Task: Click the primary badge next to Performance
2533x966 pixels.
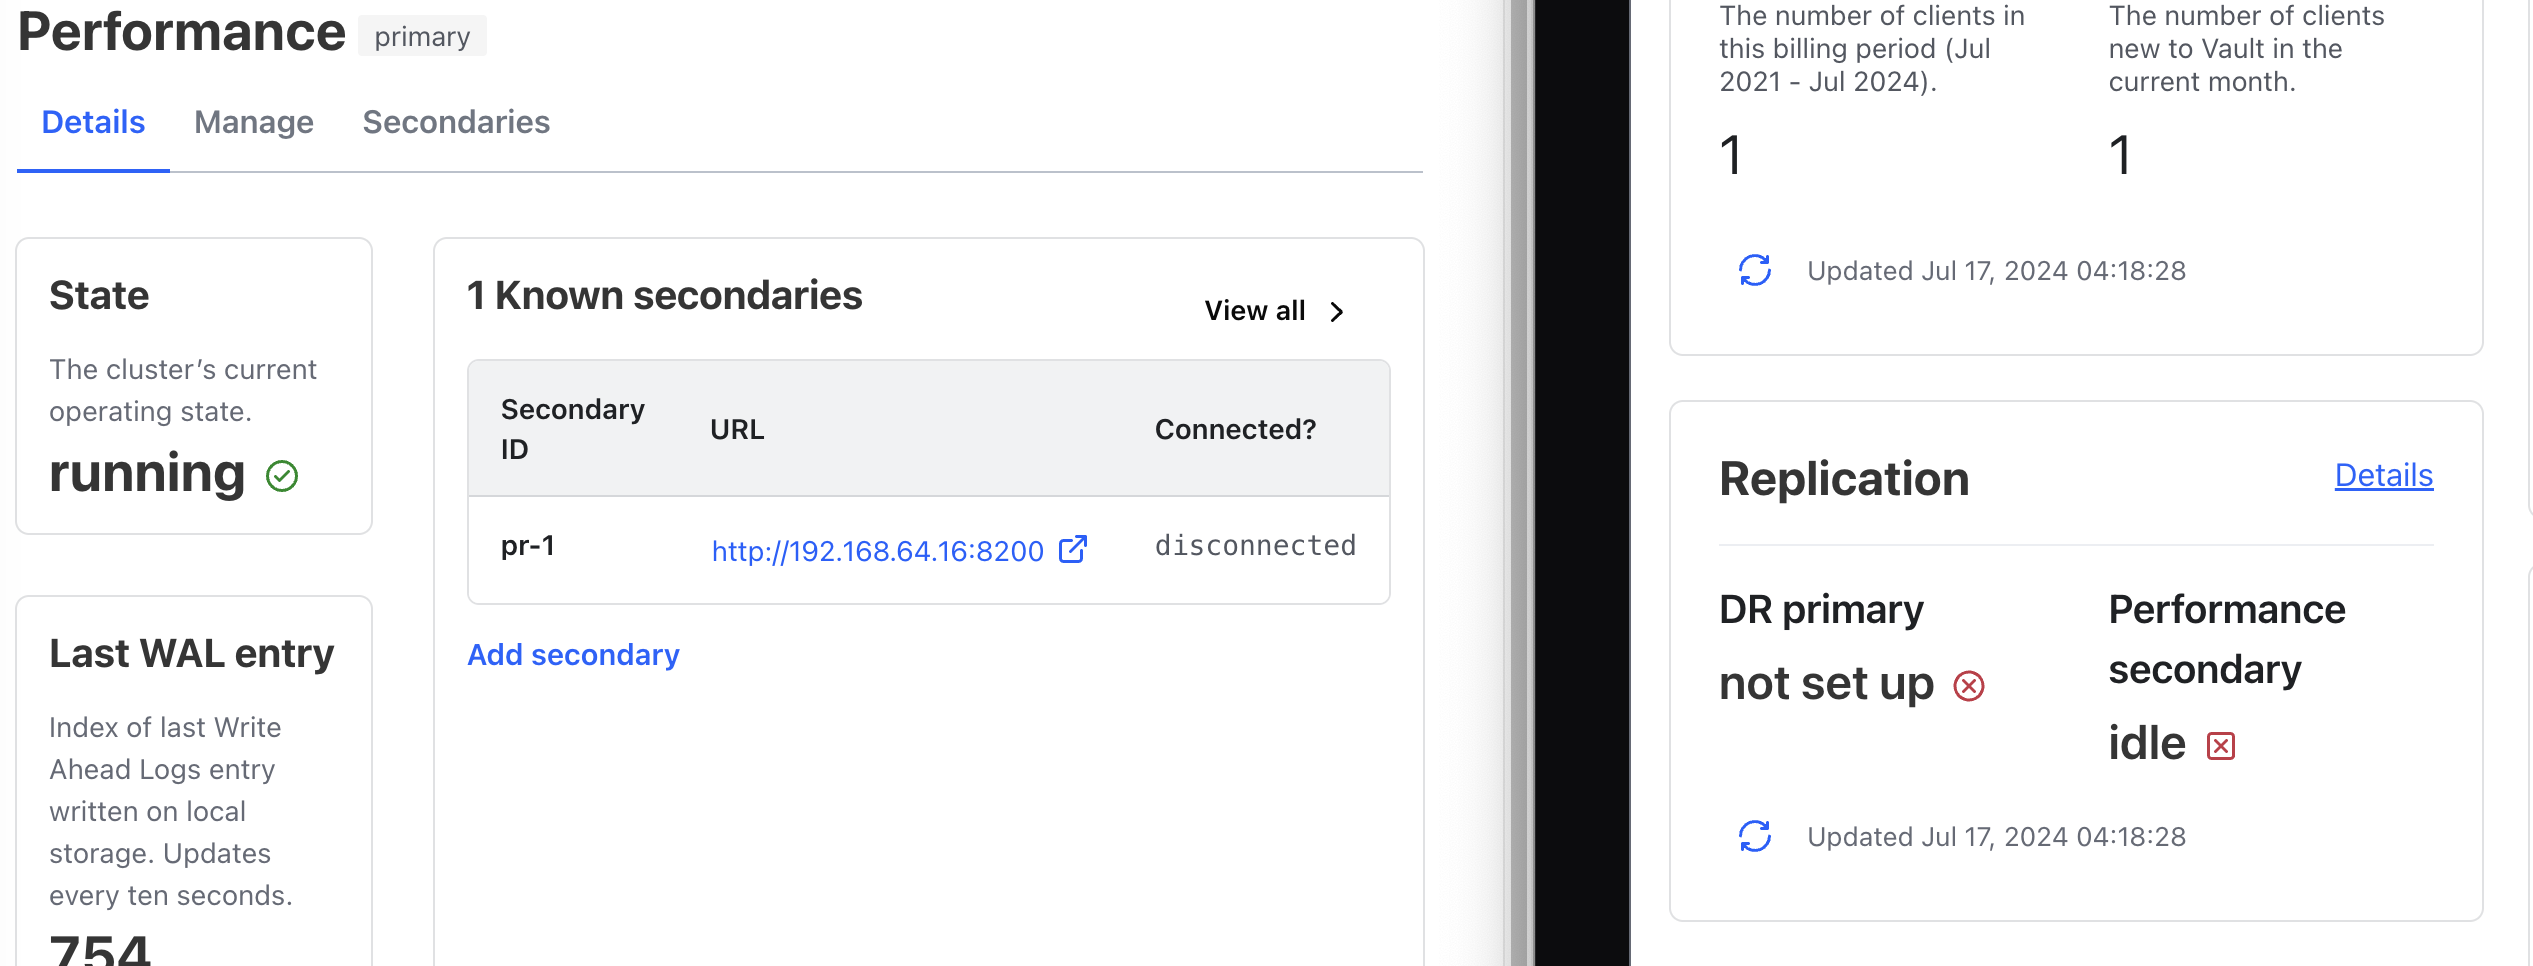Action: (x=422, y=37)
